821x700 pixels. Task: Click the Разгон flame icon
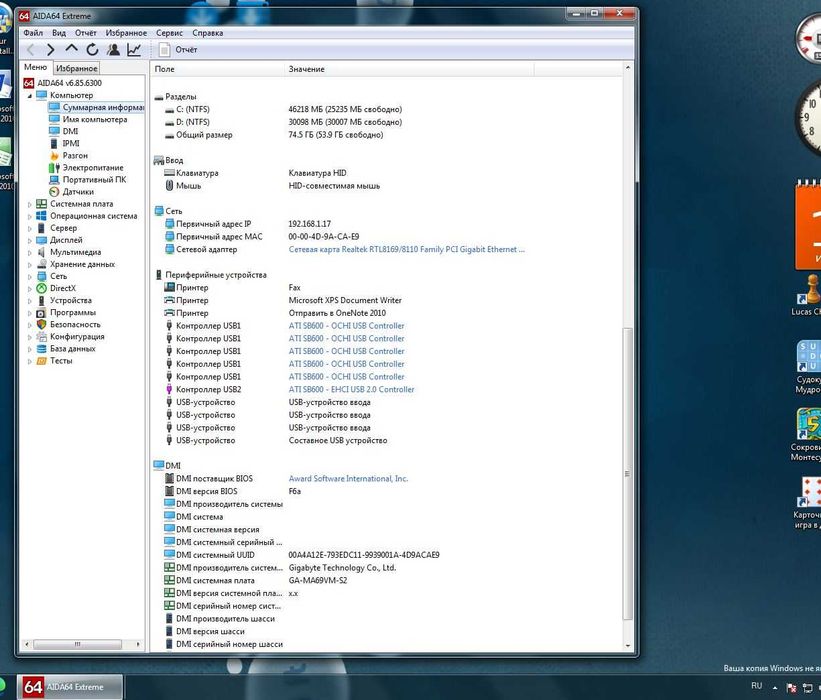click(x=54, y=155)
